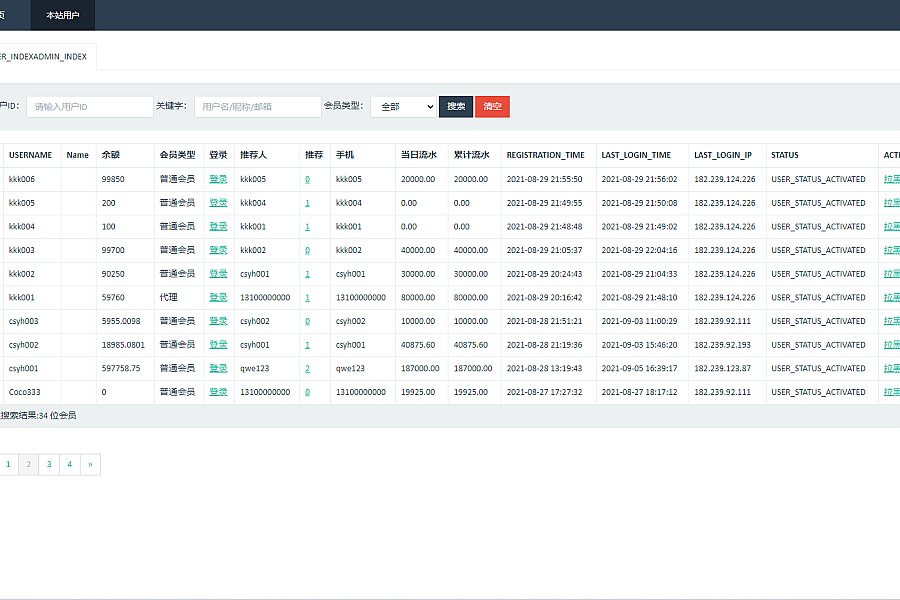Jump to page 4 in pagination
The width and height of the screenshot is (900, 600).
(69, 464)
